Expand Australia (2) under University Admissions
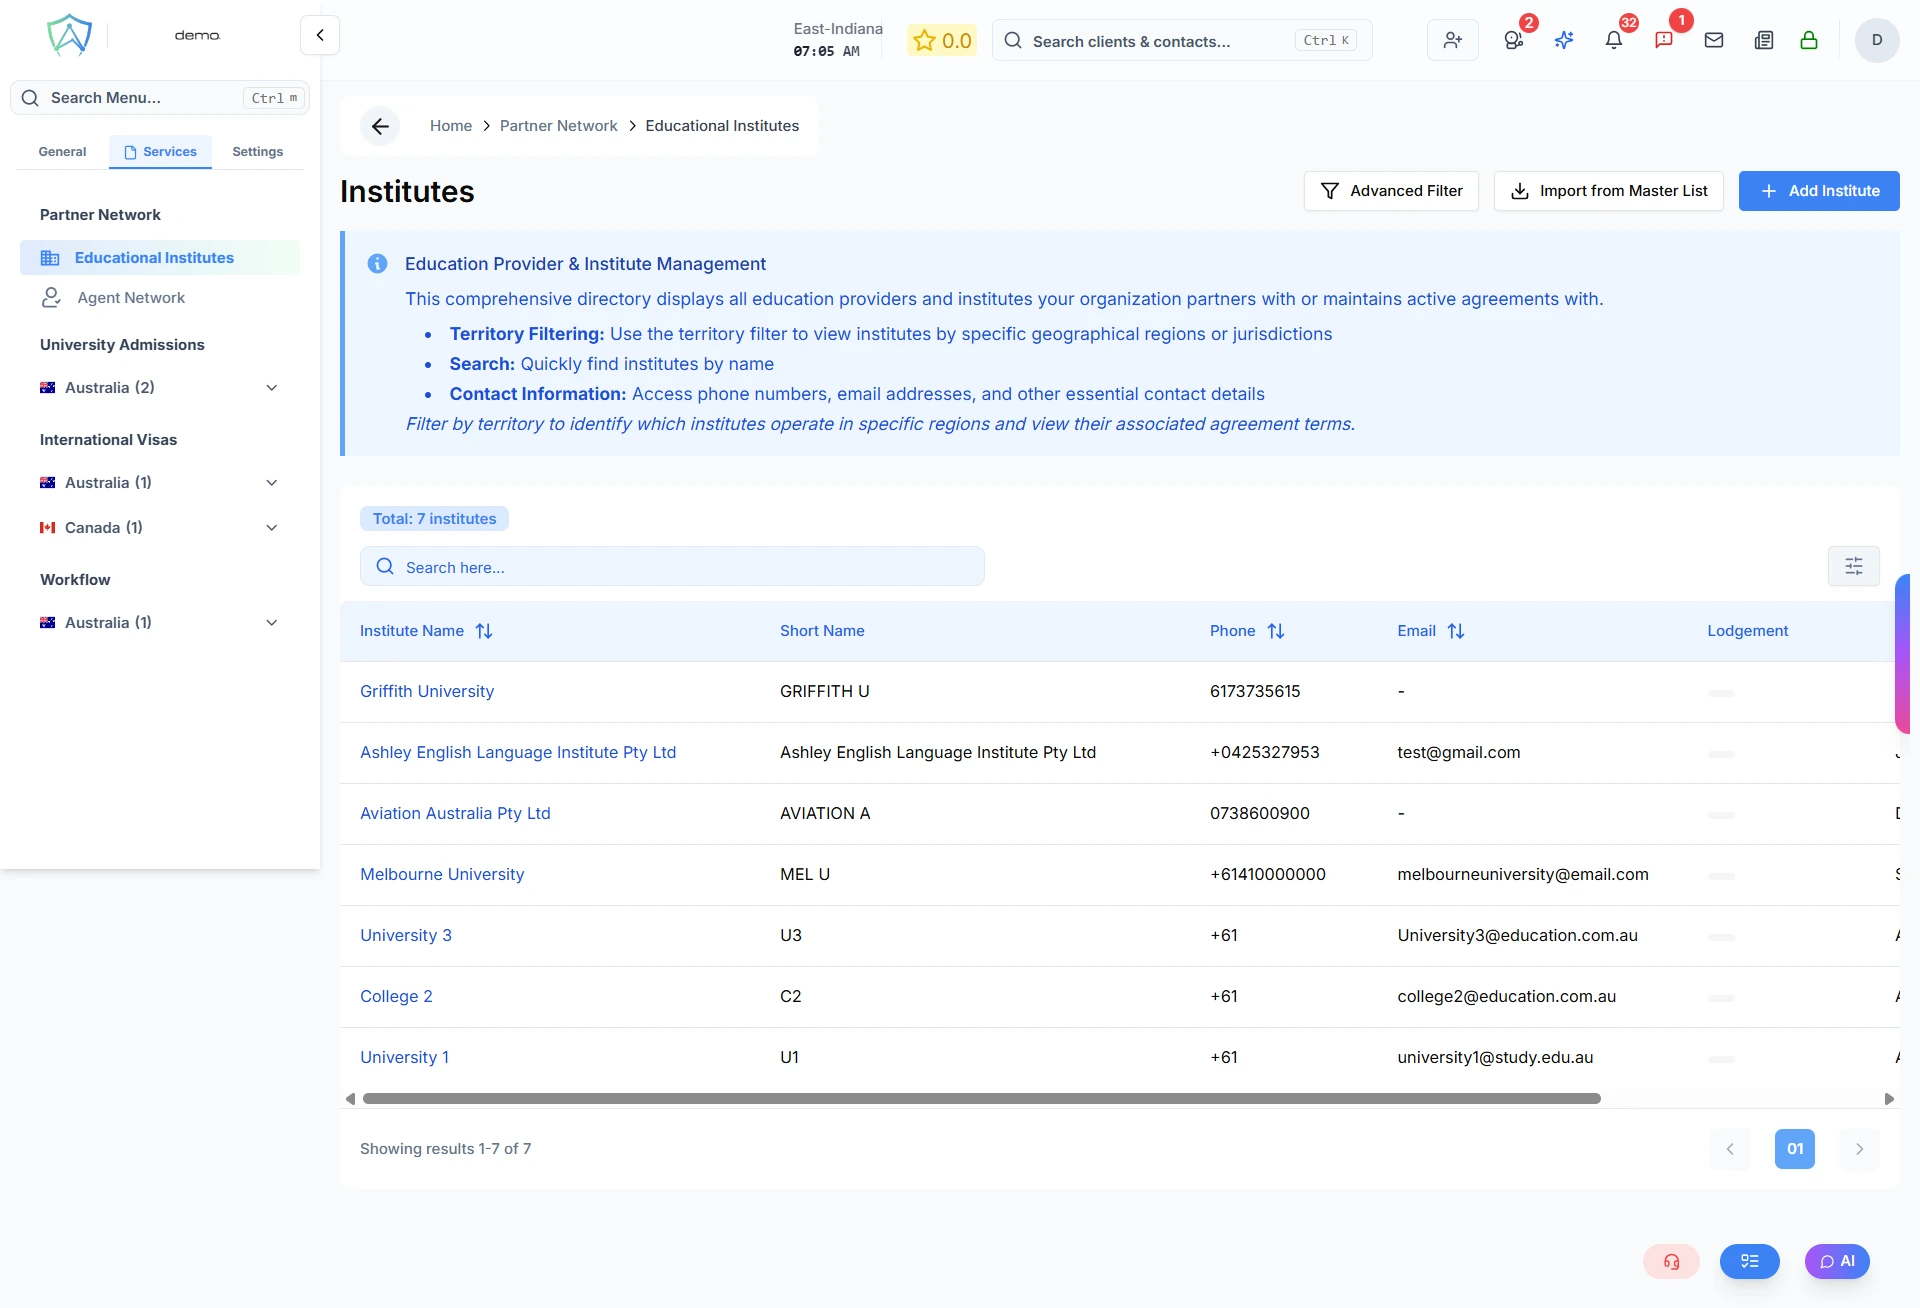This screenshot has height=1308, width=1920. pos(271,388)
